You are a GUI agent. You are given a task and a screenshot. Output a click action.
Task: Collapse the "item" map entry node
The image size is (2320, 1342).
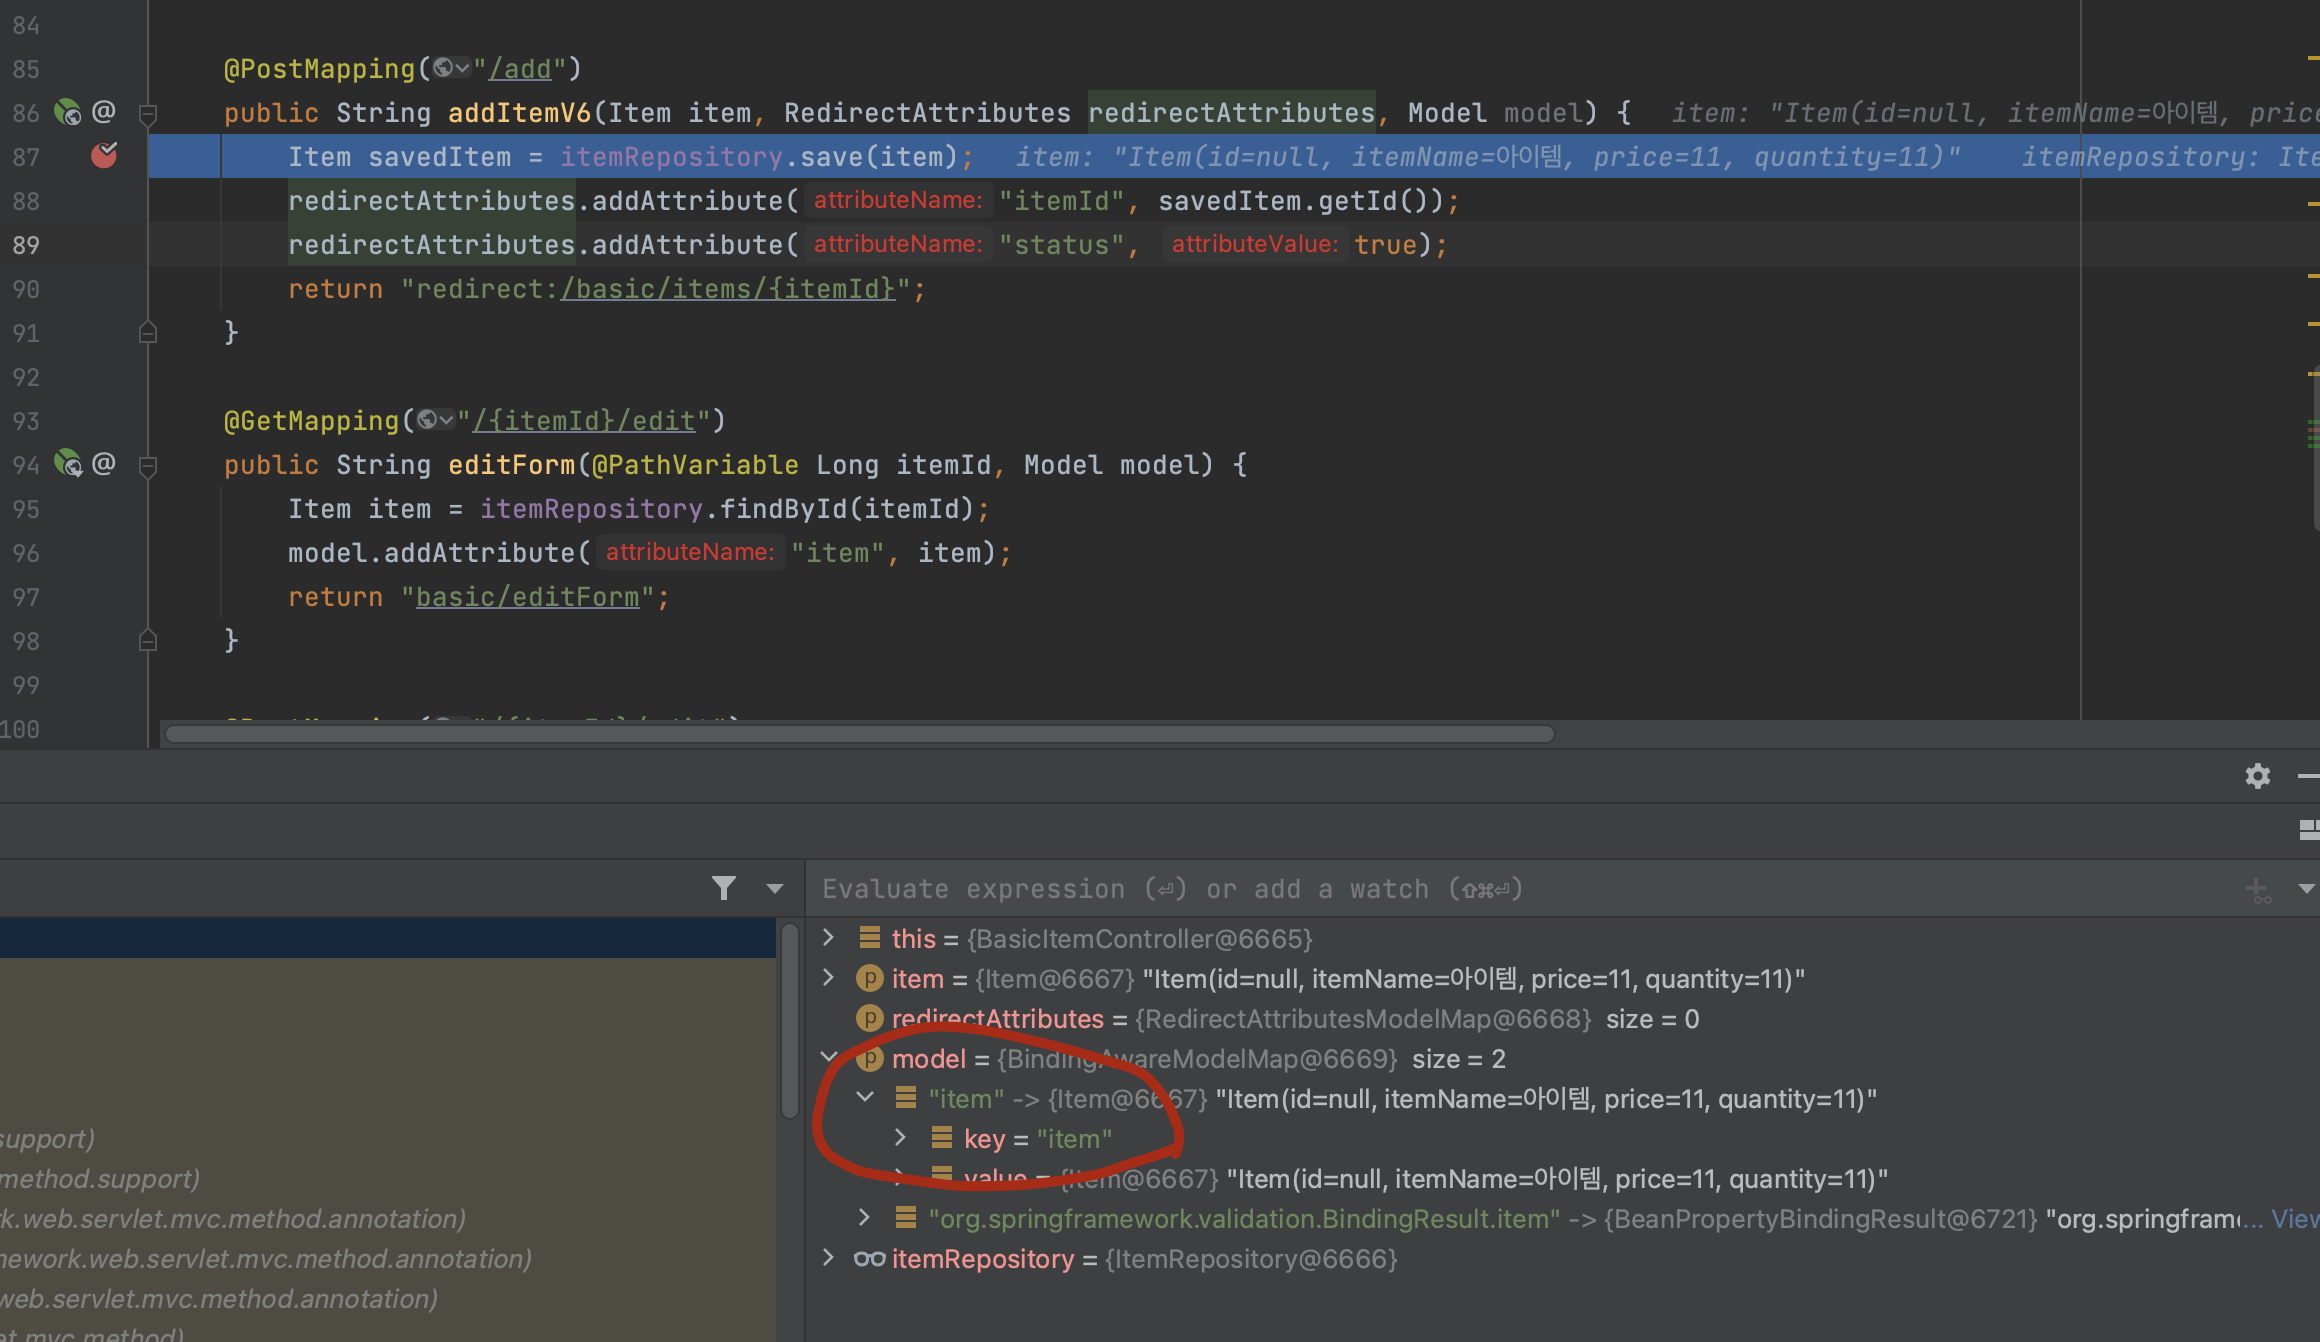[x=865, y=1097]
